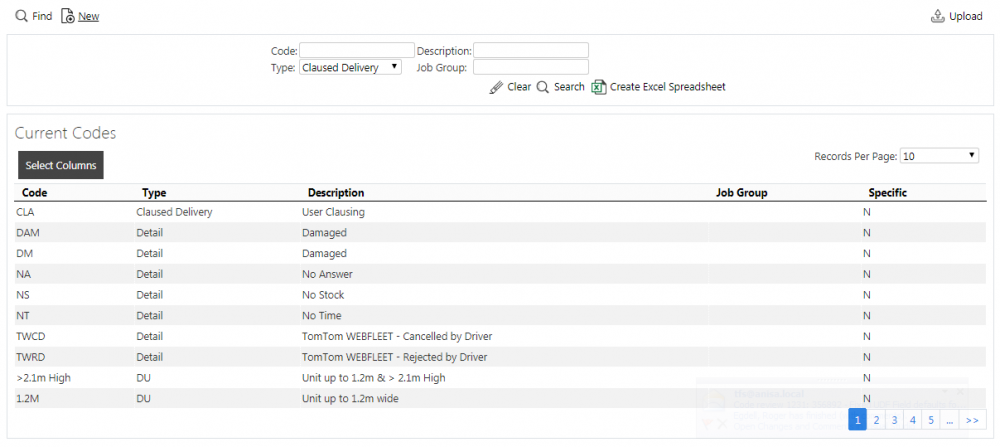Image resolution: width=1000 pixels, height=447 pixels.
Task: Click the Create Excel Spreadsheet icon
Action: tap(598, 87)
